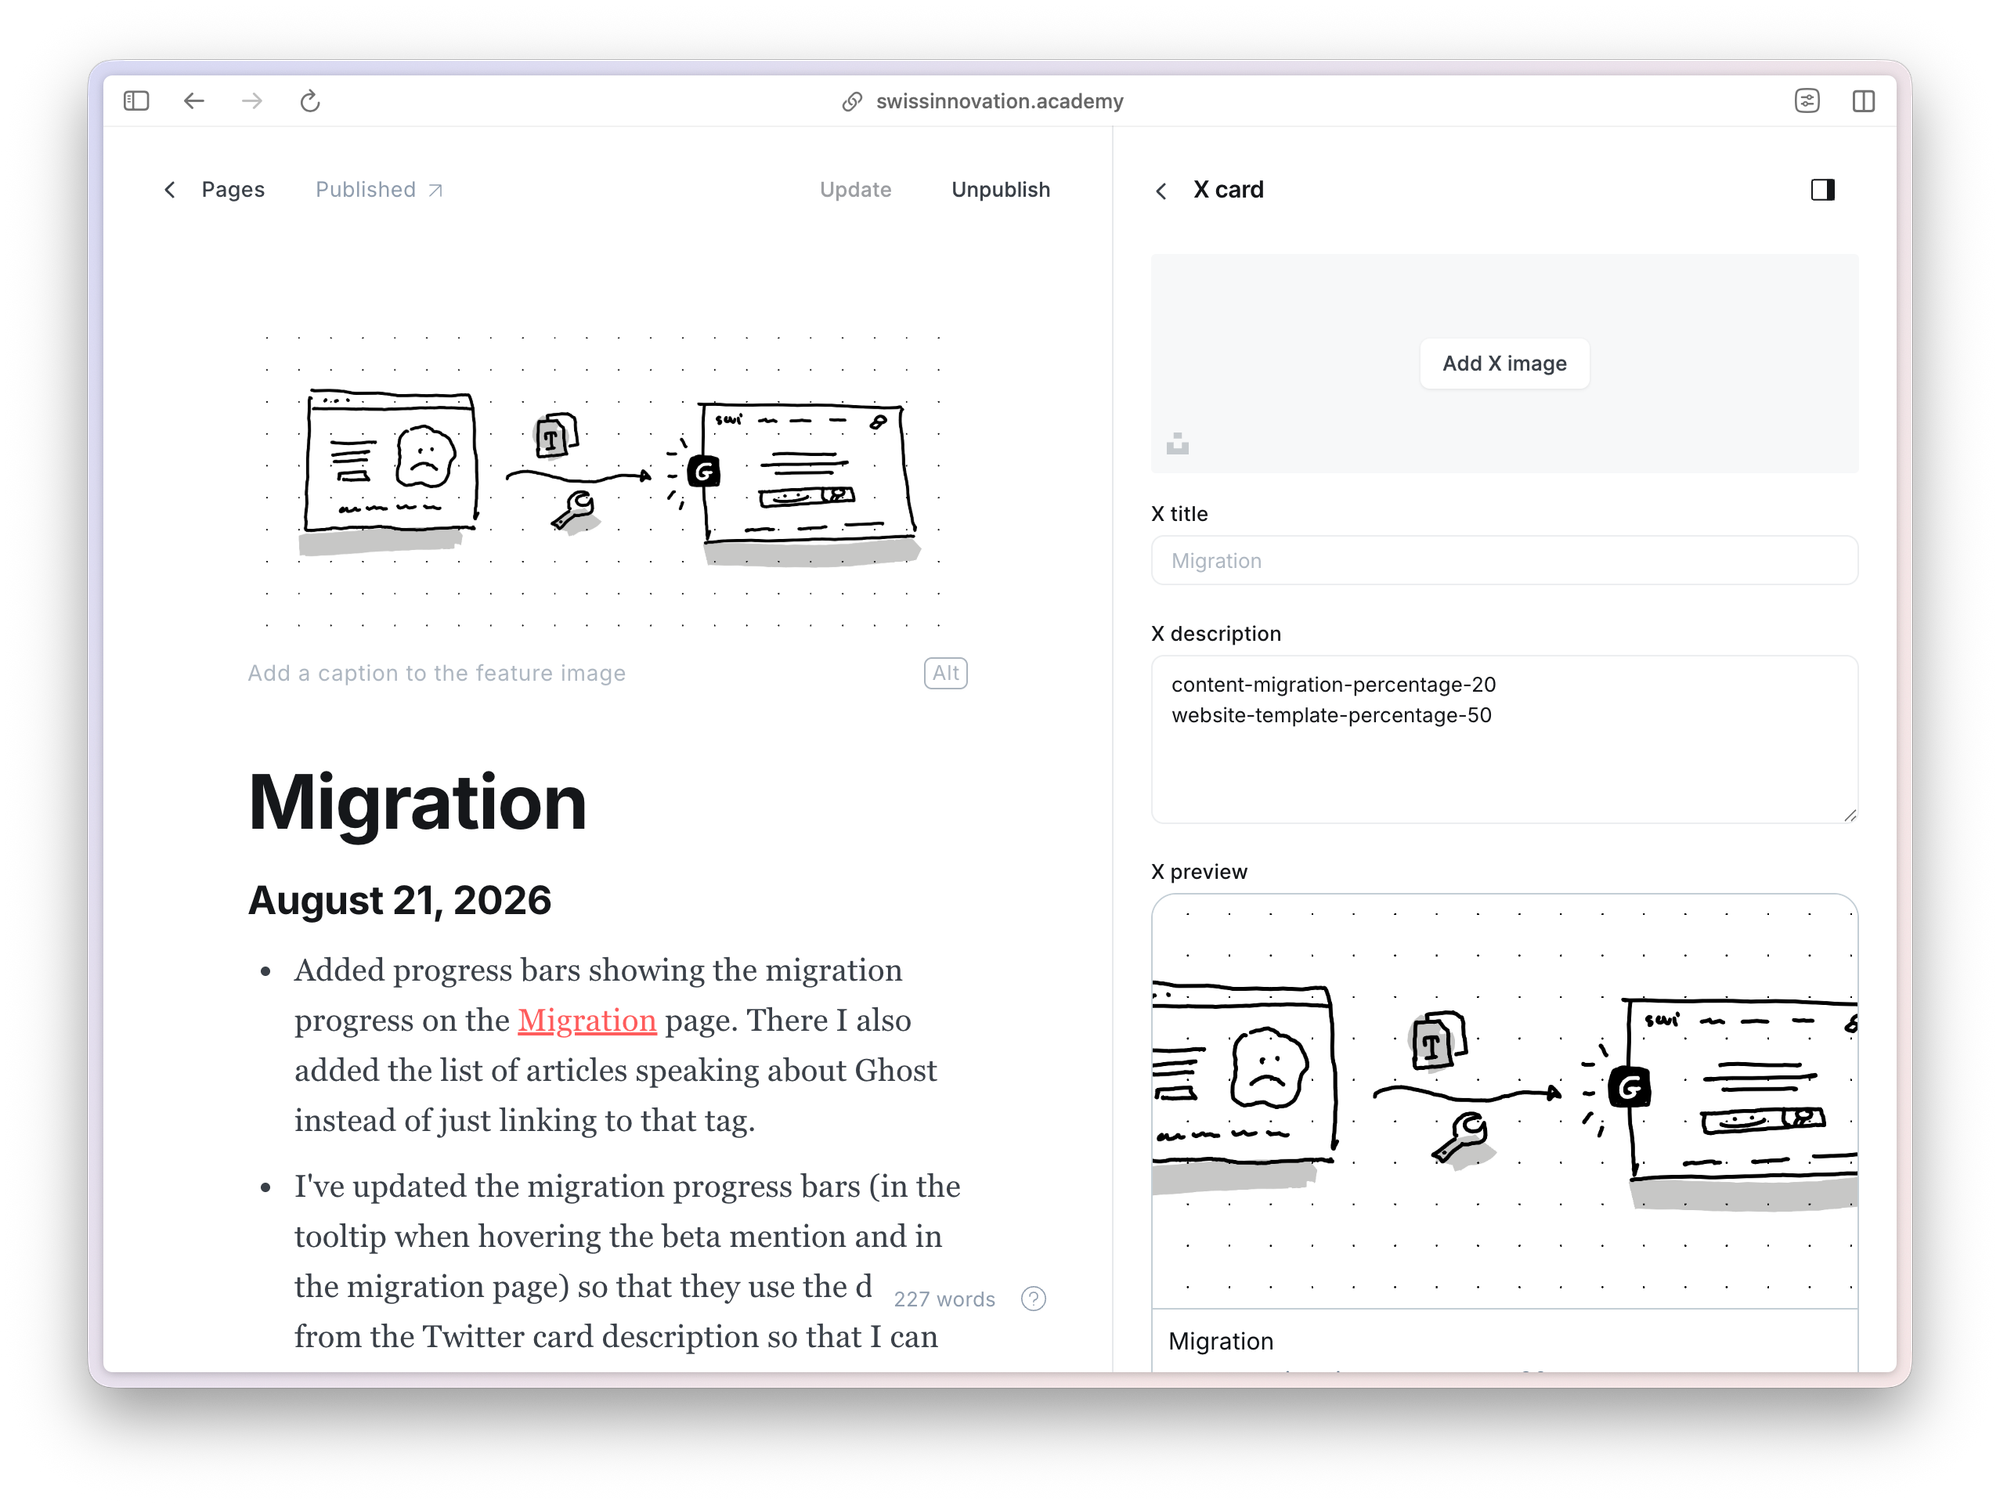Screen dimensions: 2000x1504
Task: Click the swissinnovation.academy address text
Action: point(1000,101)
